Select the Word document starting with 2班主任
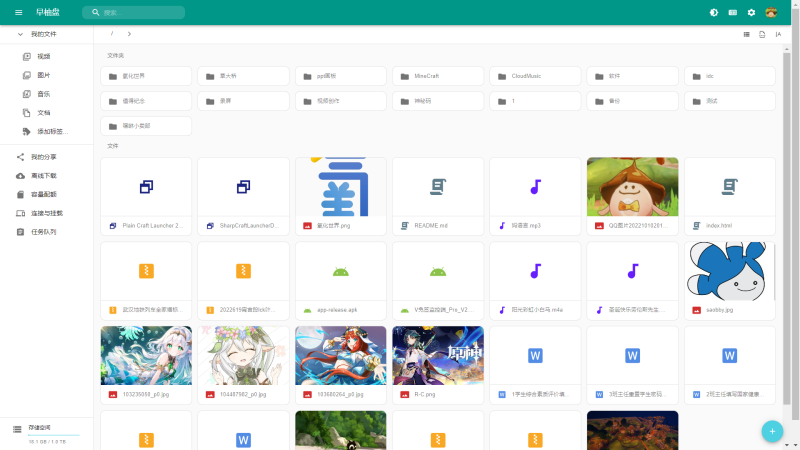800x450 pixels. (730, 365)
